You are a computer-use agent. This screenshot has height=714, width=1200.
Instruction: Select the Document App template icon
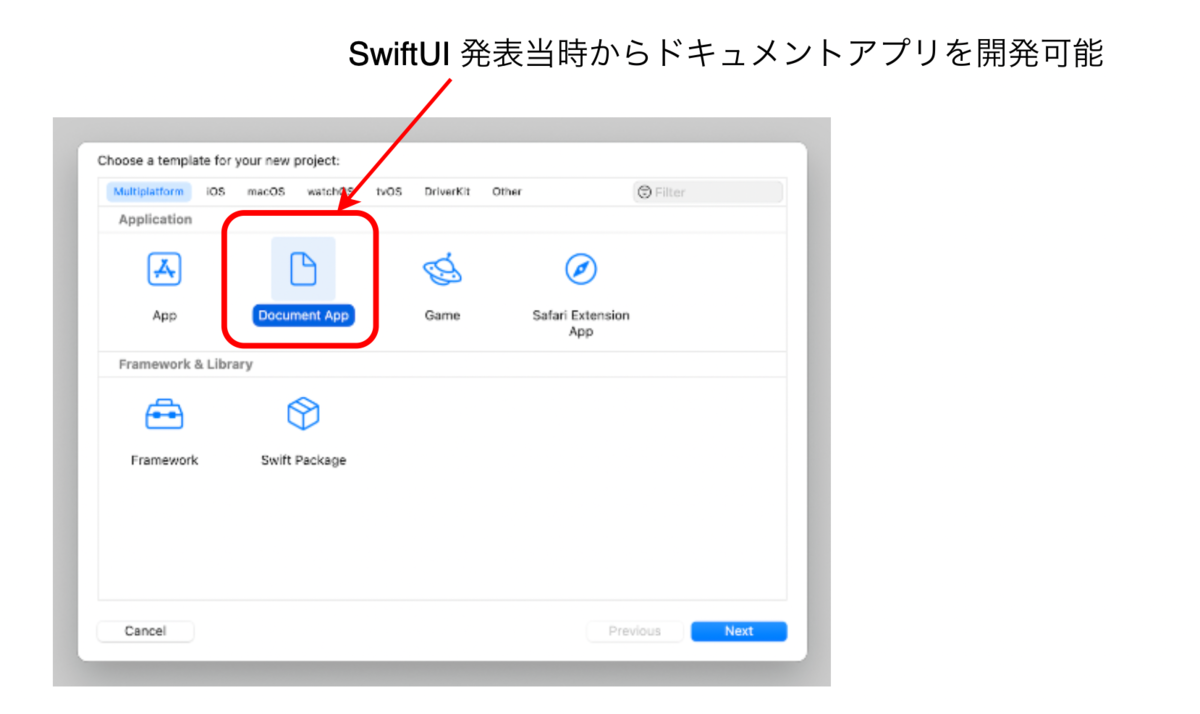[x=303, y=269]
